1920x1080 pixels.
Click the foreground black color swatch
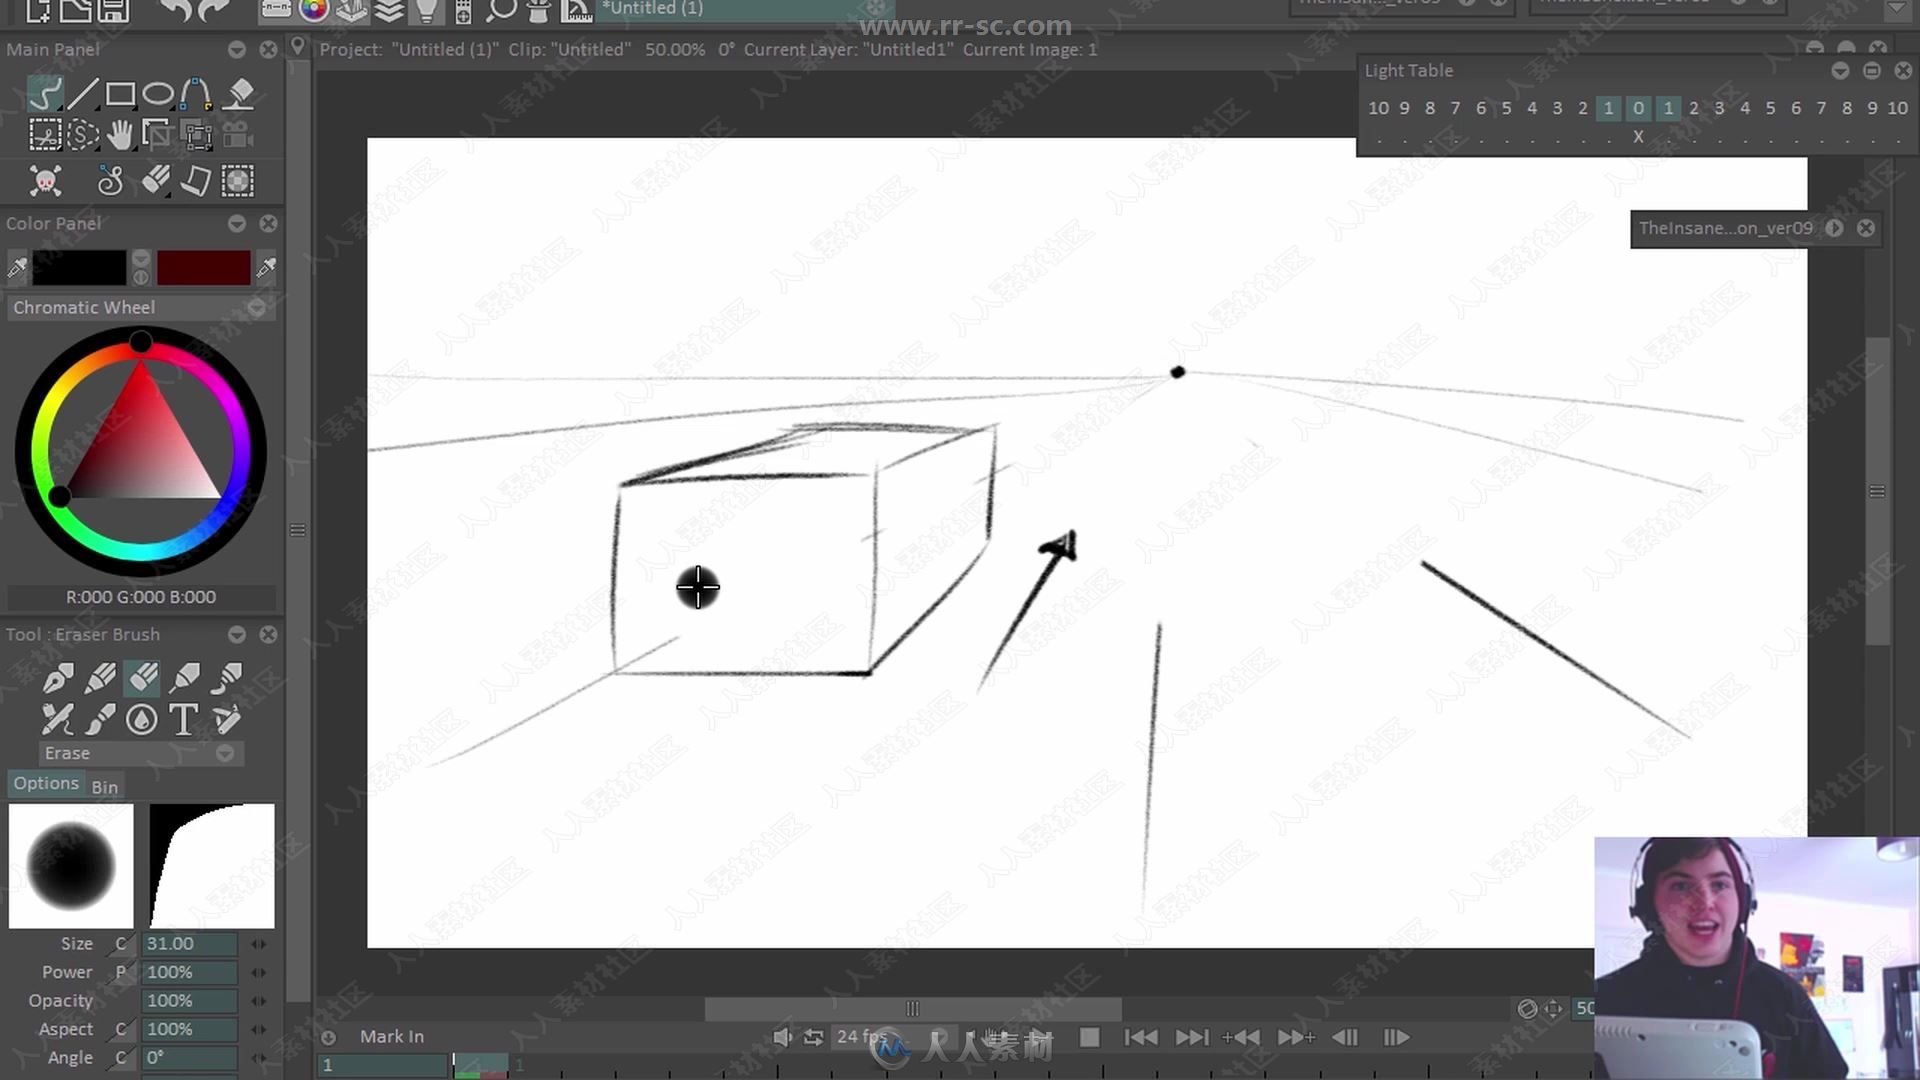click(x=78, y=266)
